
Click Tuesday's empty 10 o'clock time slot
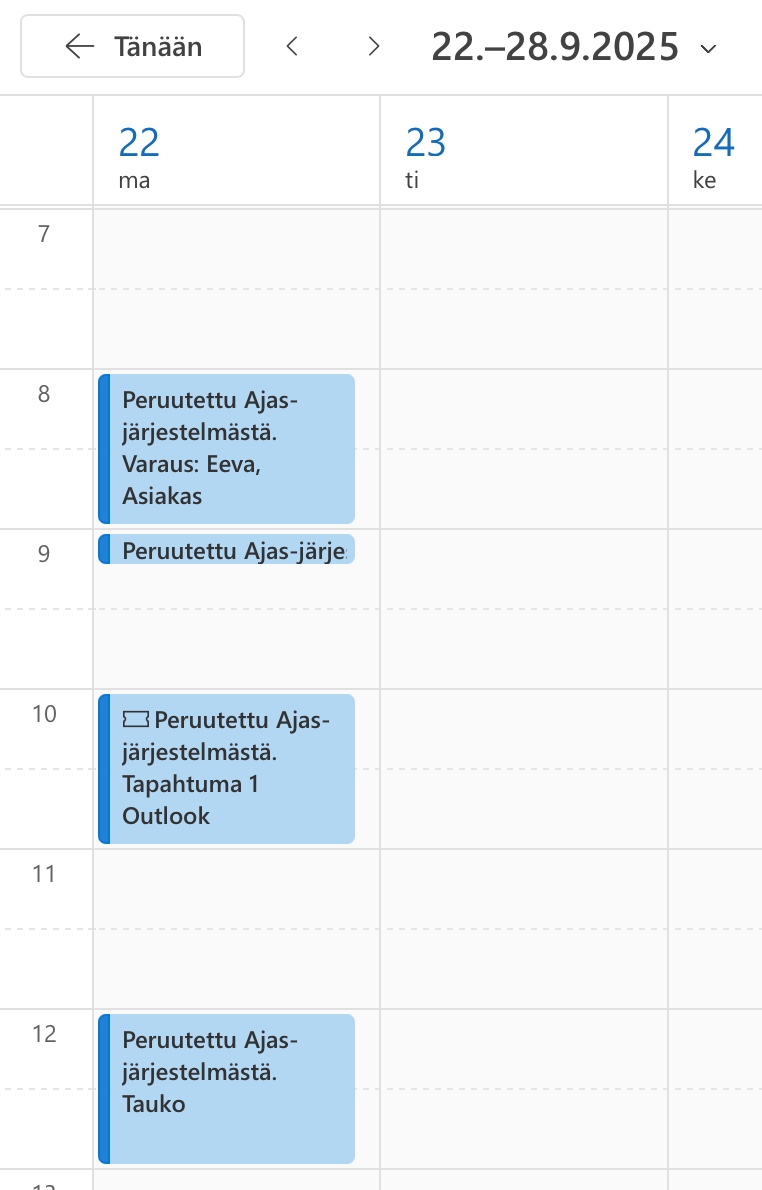point(523,768)
